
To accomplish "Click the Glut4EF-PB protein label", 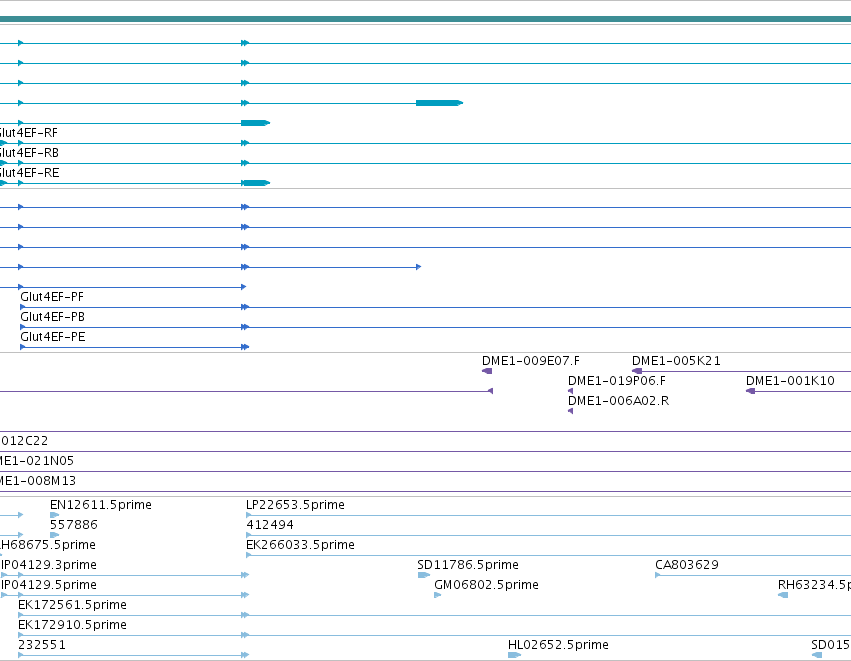I will tap(53, 317).
